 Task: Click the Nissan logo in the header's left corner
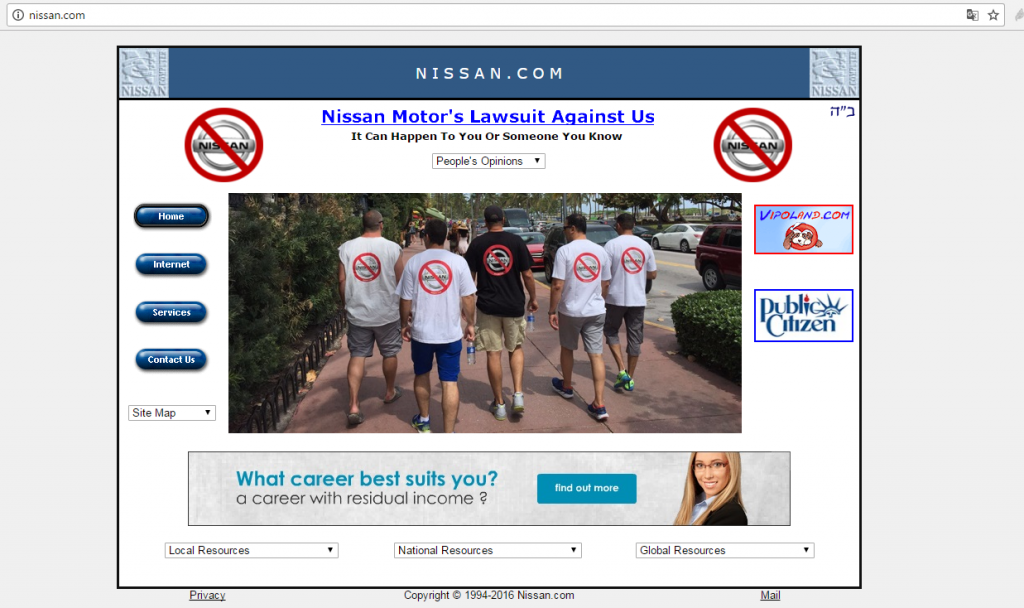[x=144, y=73]
